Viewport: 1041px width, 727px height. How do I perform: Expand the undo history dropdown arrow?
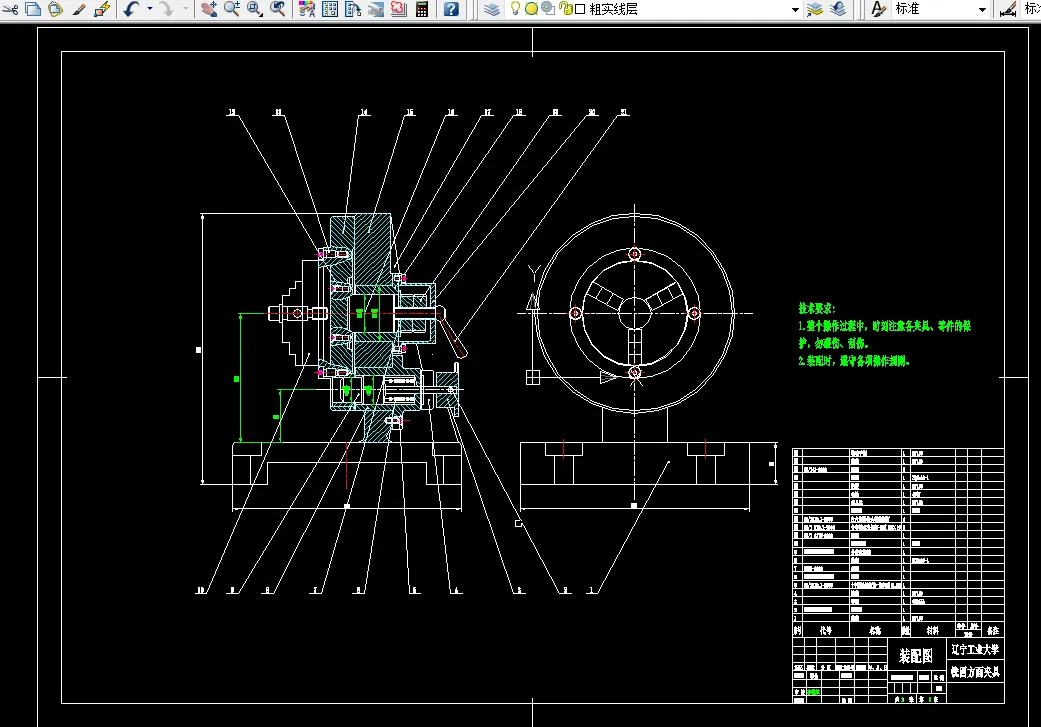pyautogui.click(x=149, y=9)
